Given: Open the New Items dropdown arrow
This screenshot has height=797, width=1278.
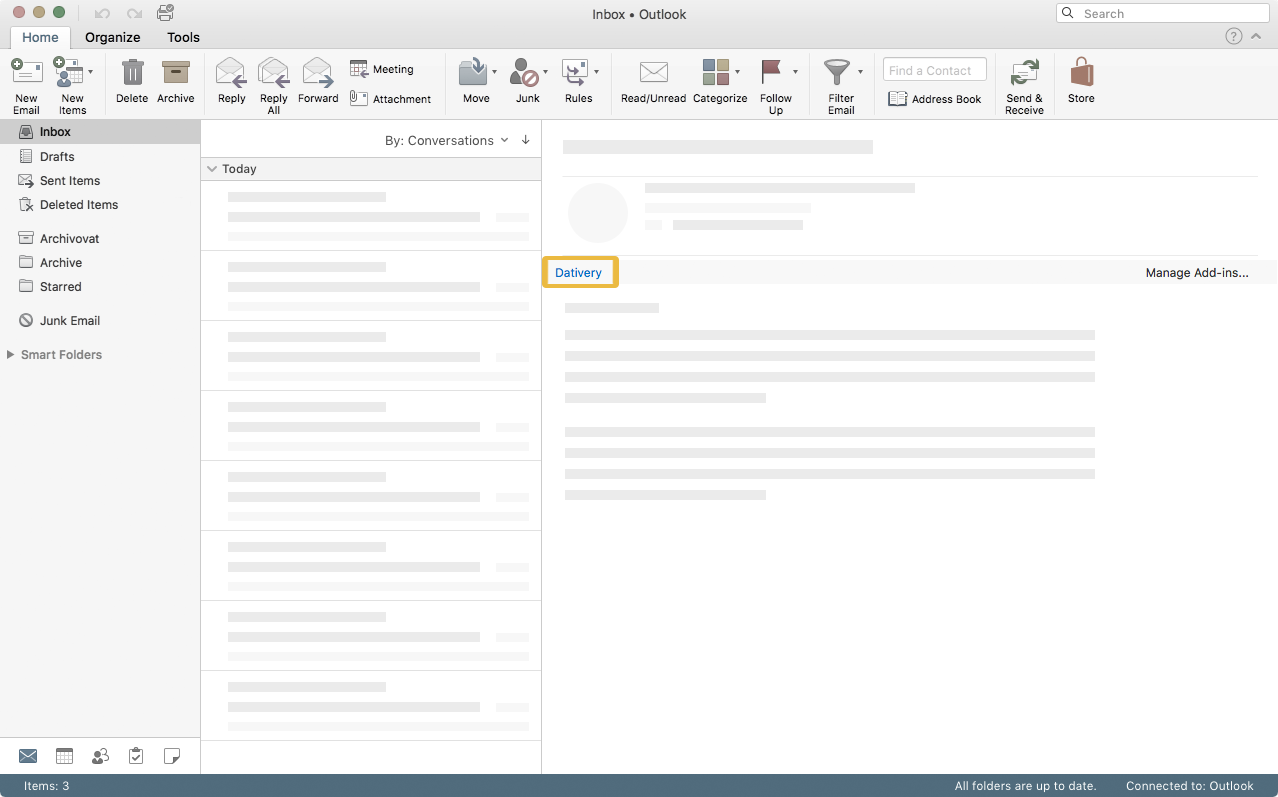Looking at the screenshot, I should tap(90, 72).
